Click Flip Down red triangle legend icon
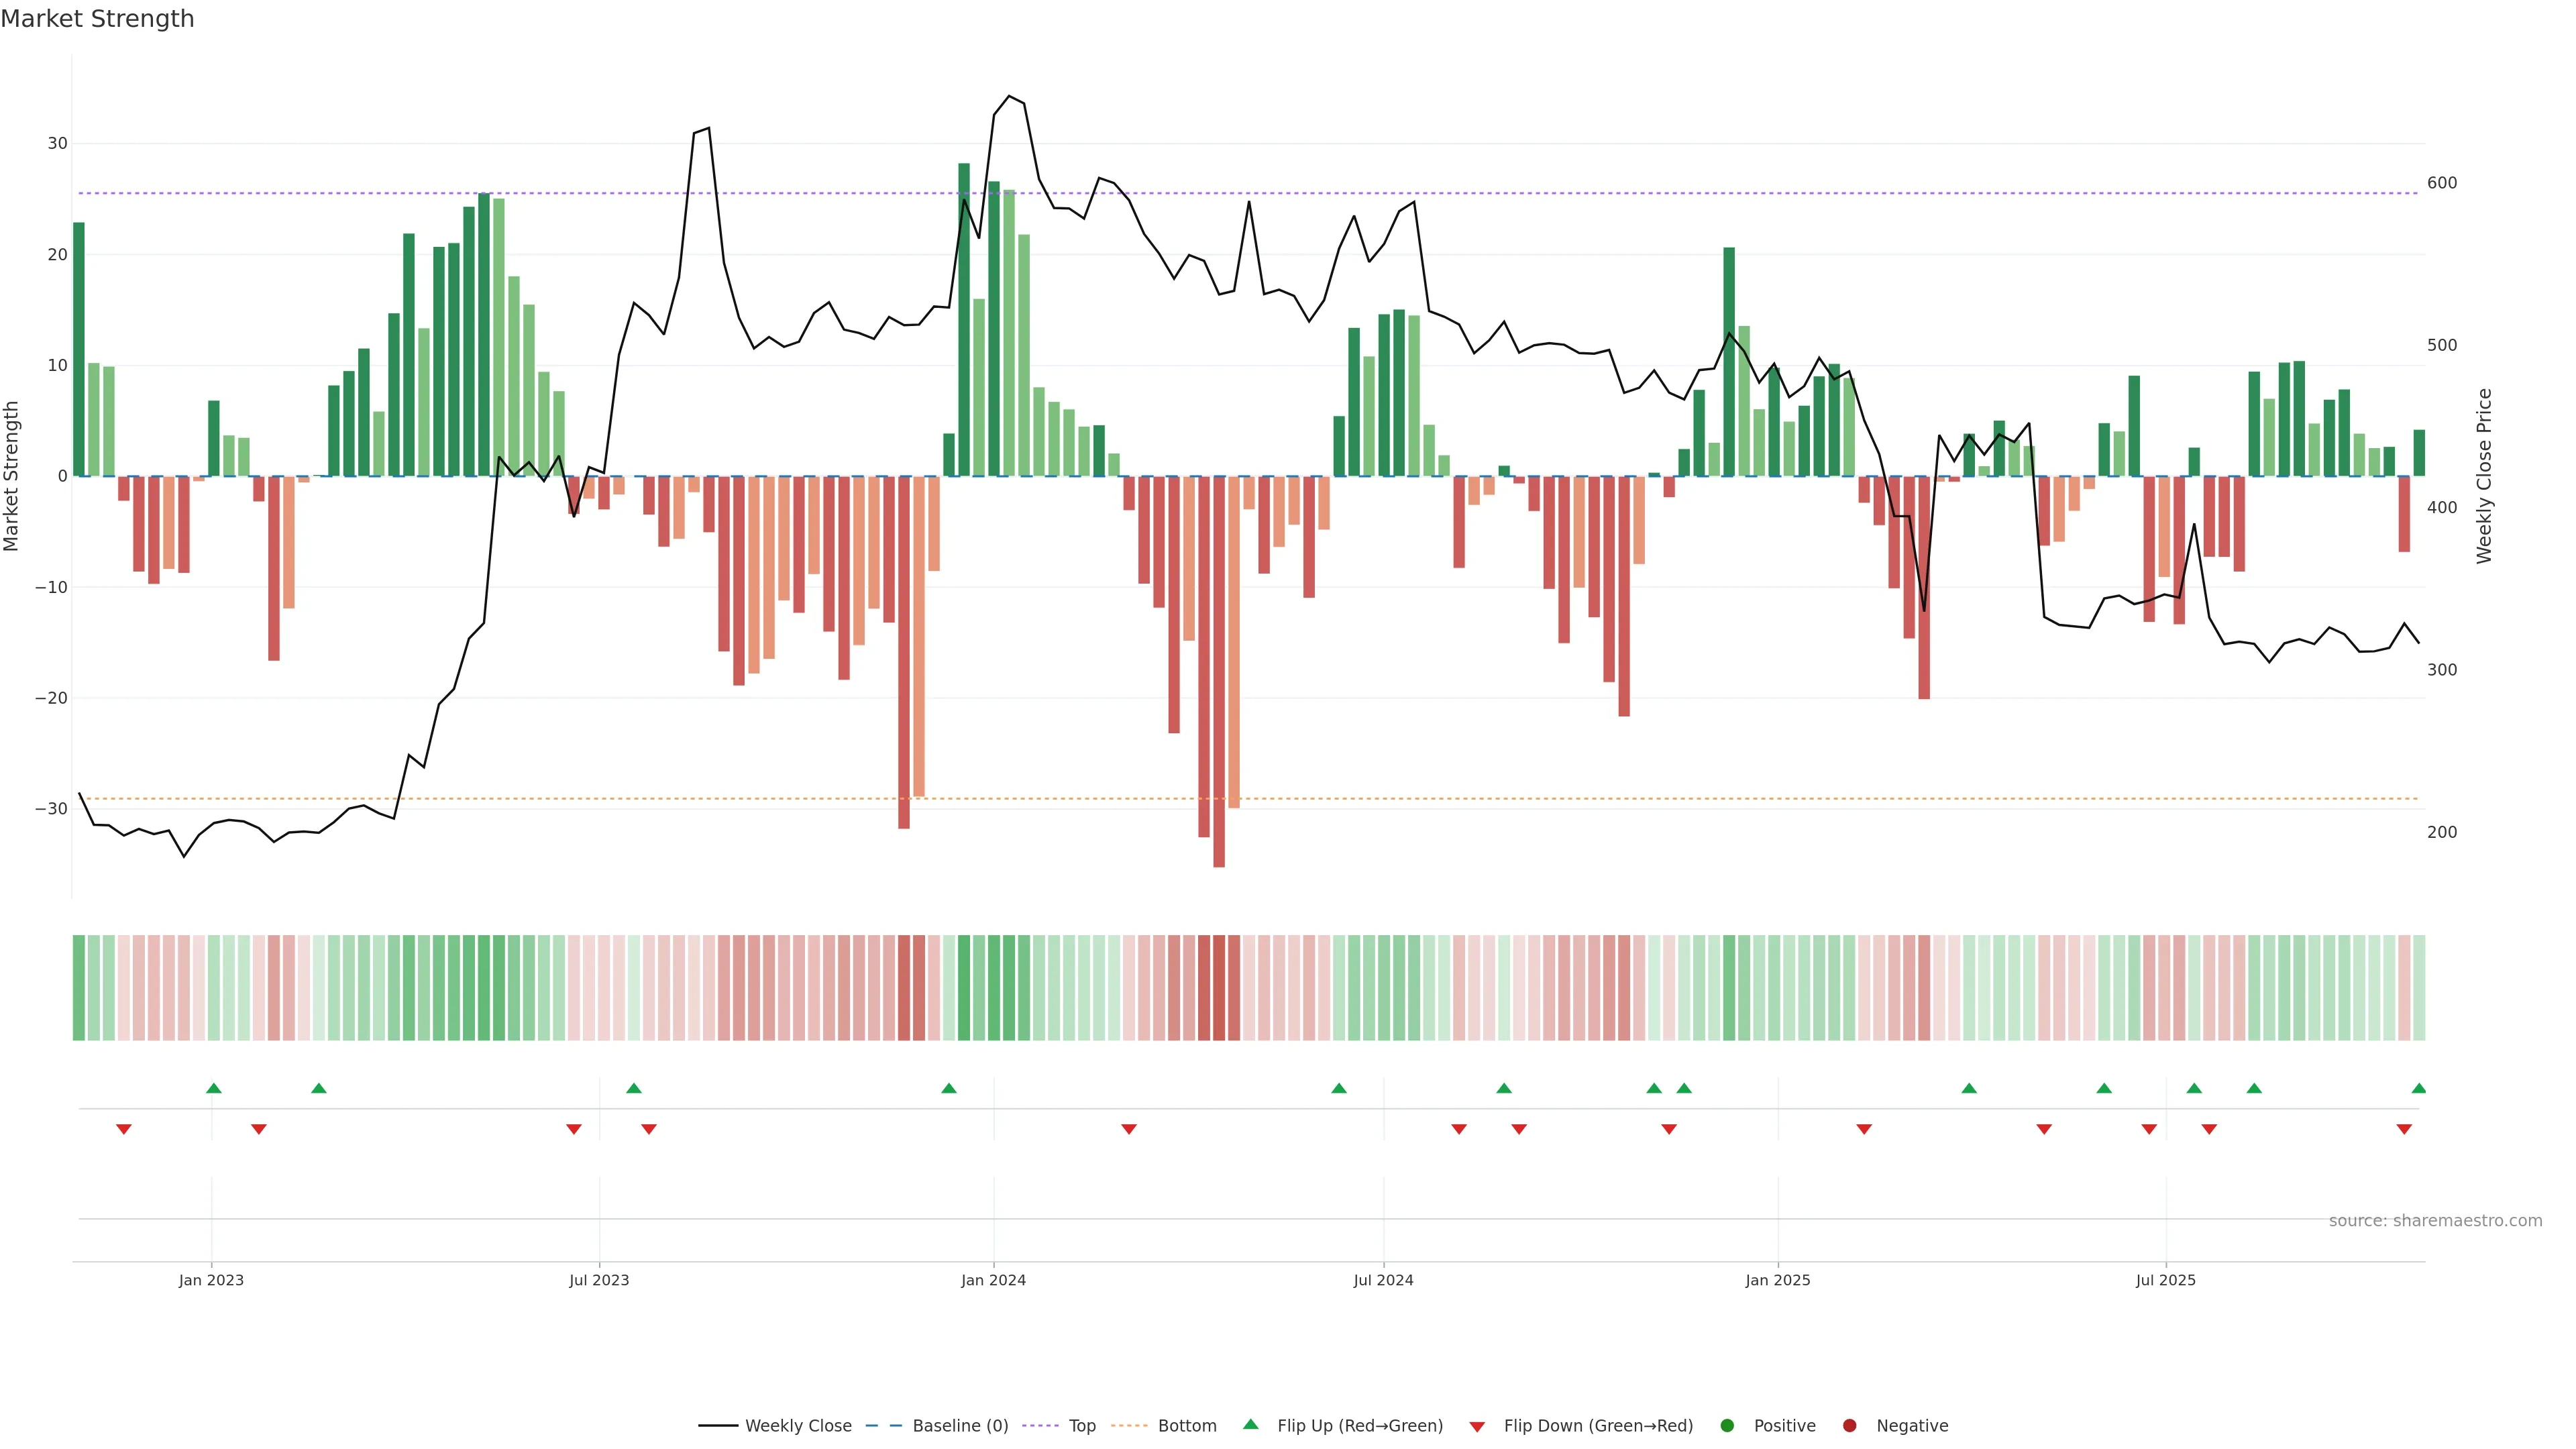This screenshot has width=2576, height=1449. [x=1477, y=1427]
